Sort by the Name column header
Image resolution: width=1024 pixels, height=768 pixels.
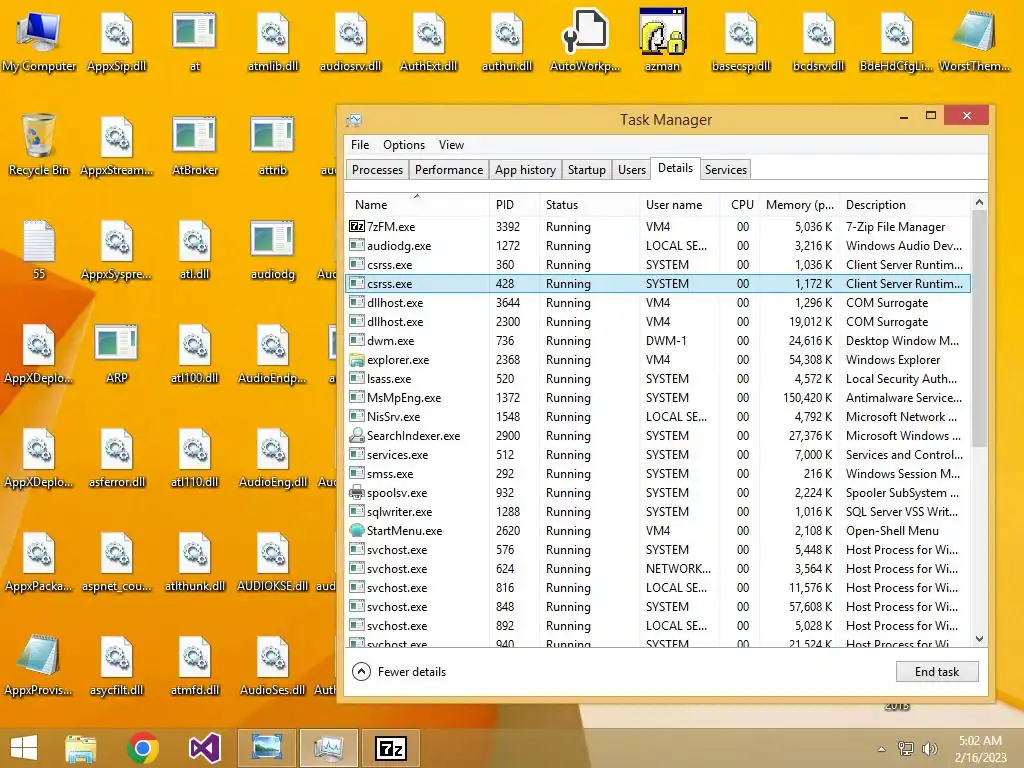tap(417, 204)
